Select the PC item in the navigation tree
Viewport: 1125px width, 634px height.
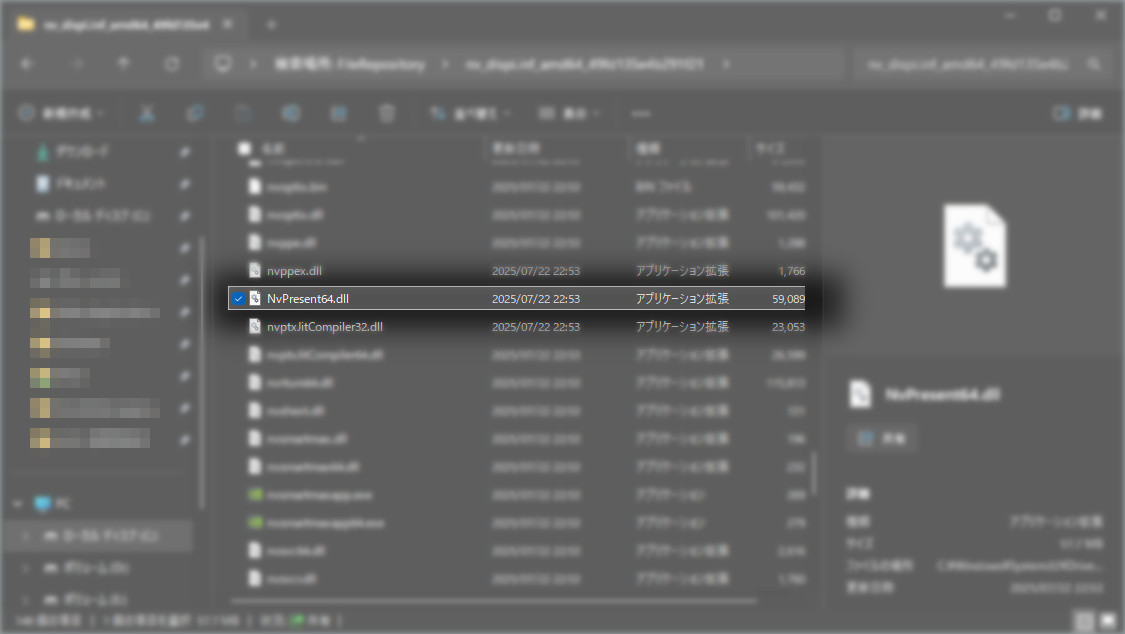53,503
